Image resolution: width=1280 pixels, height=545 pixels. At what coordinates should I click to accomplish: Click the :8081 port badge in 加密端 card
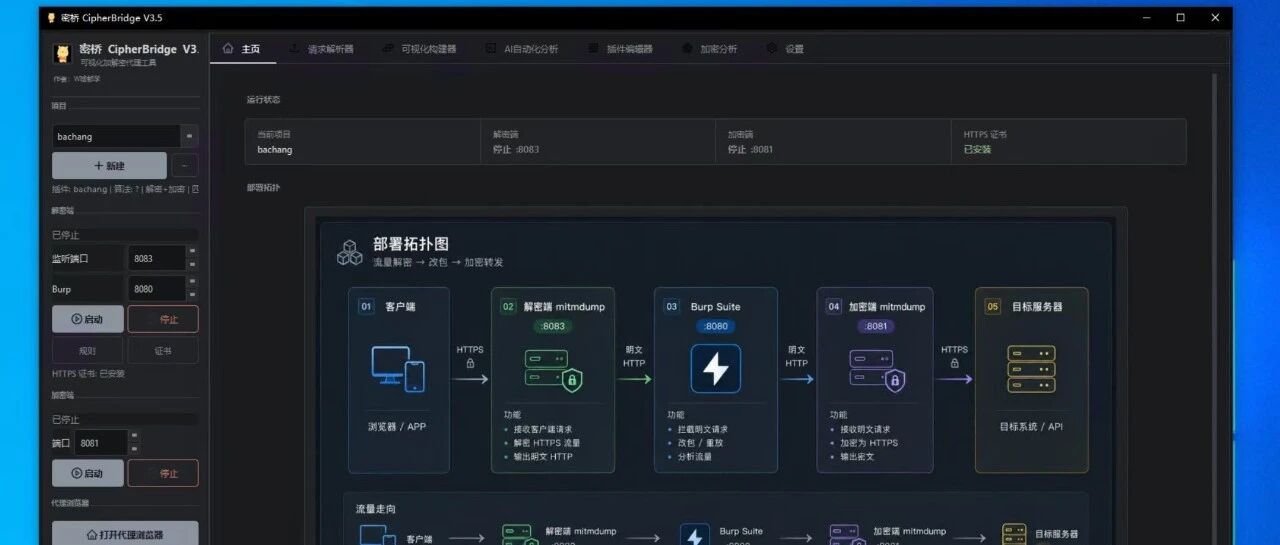pyautogui.click(x=877, y=326)
